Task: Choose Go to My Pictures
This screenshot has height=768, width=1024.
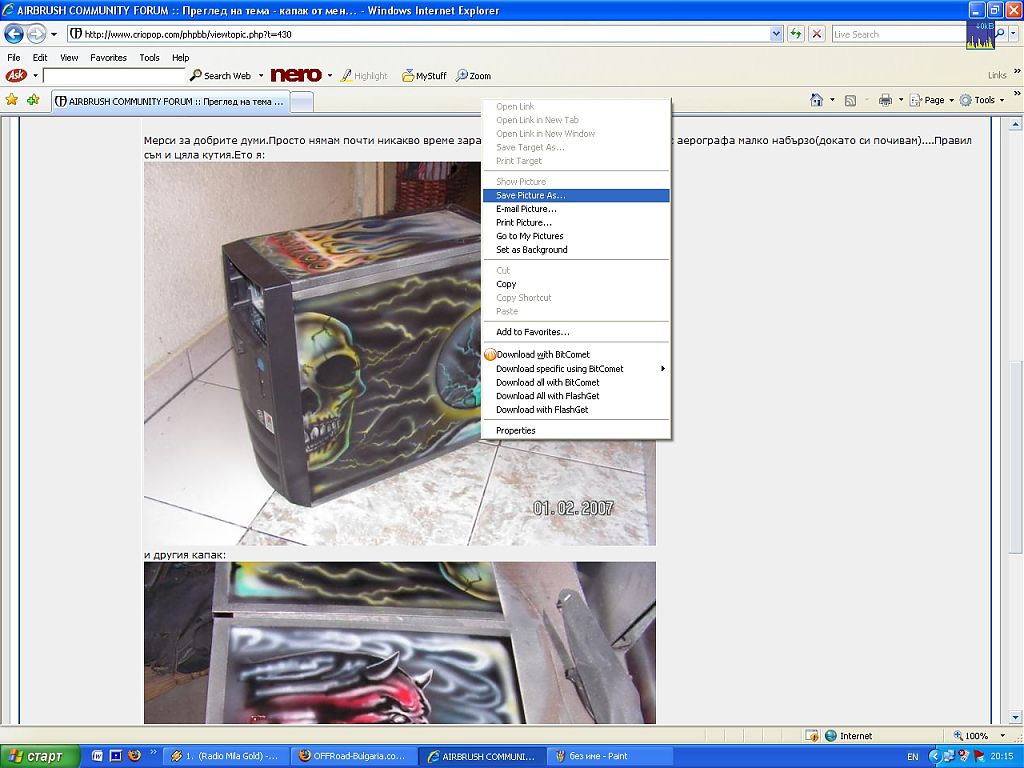Action: (576, 236)
